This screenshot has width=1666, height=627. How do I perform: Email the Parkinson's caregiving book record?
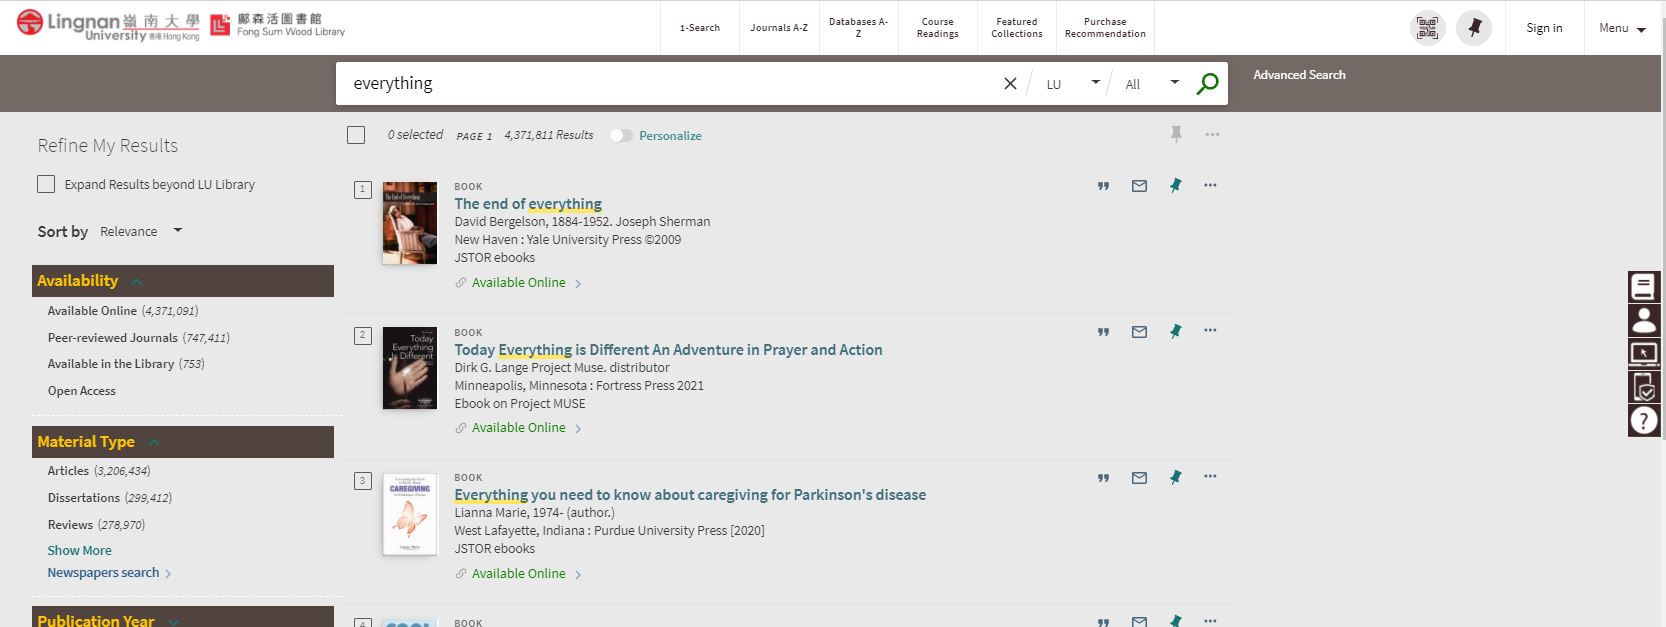click(1139, 478)
